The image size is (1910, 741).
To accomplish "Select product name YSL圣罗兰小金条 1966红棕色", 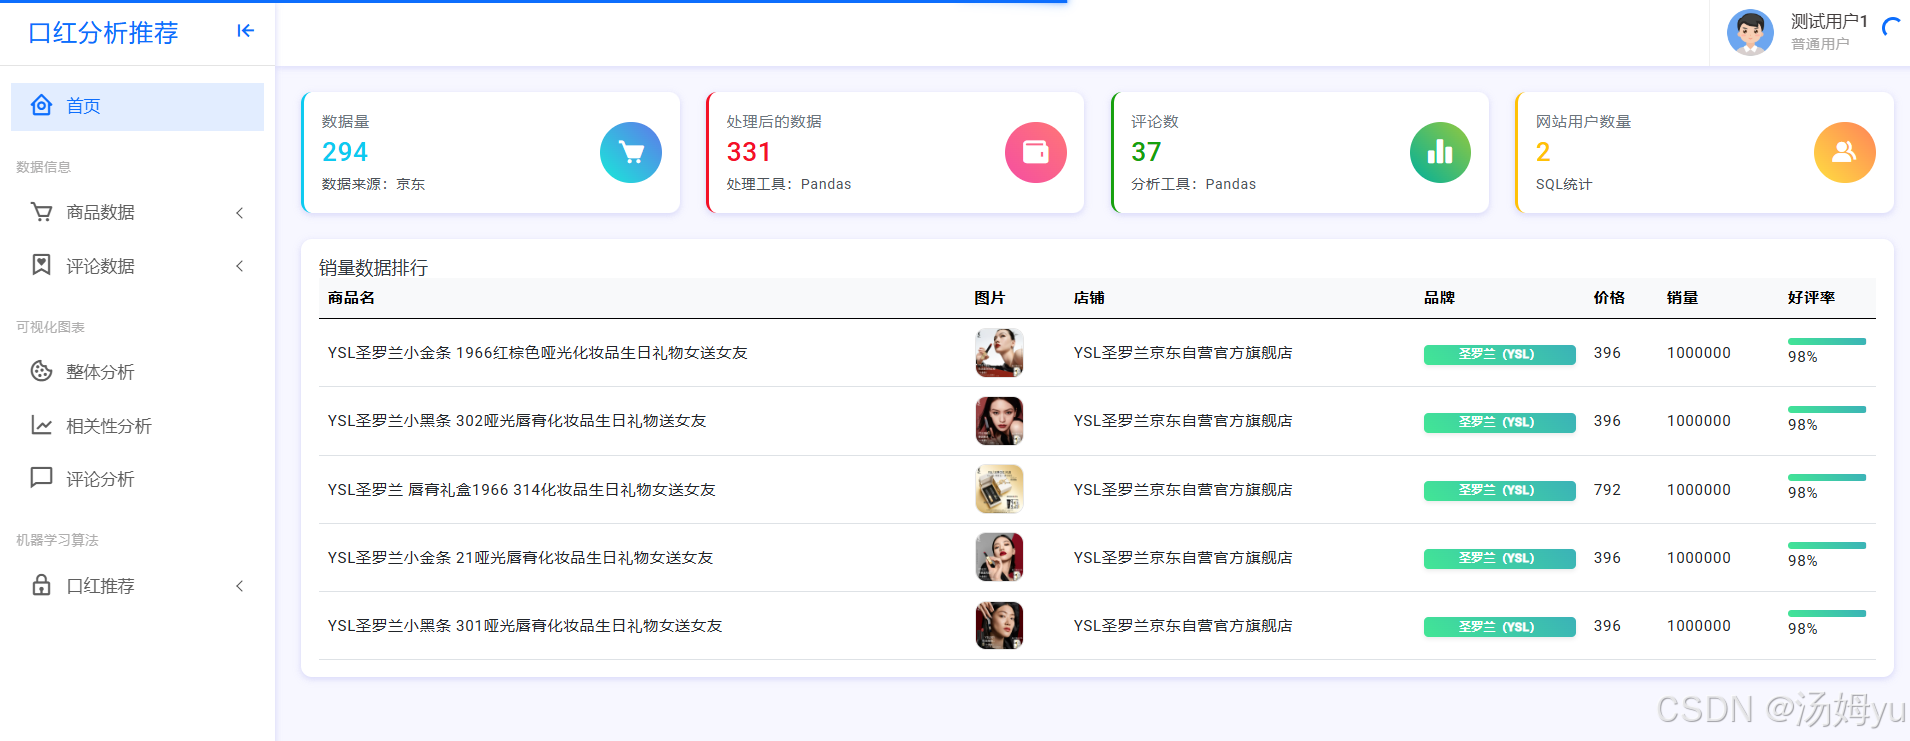I will click(538, 353).
